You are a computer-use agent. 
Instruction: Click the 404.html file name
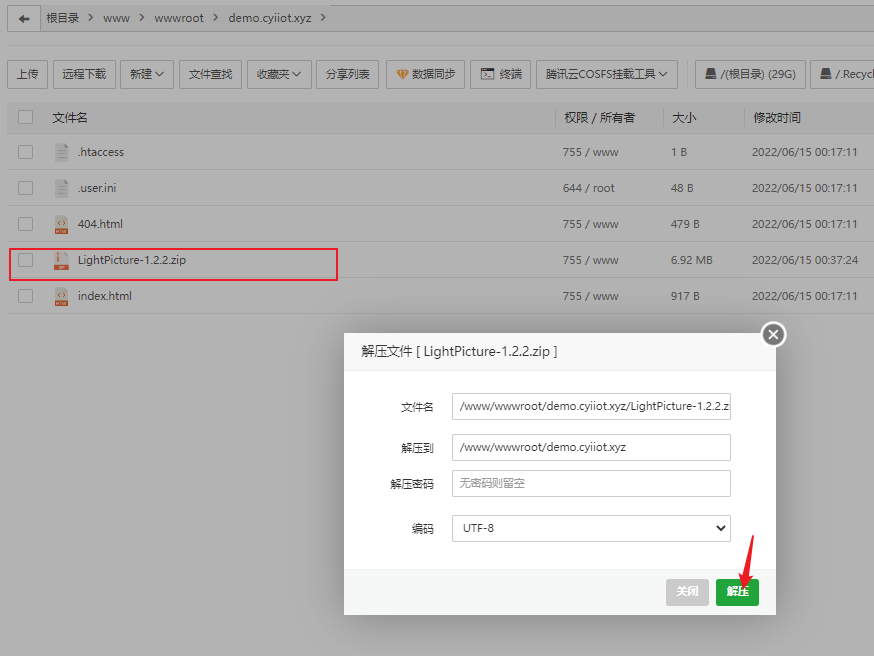click(x=100, y=224)
